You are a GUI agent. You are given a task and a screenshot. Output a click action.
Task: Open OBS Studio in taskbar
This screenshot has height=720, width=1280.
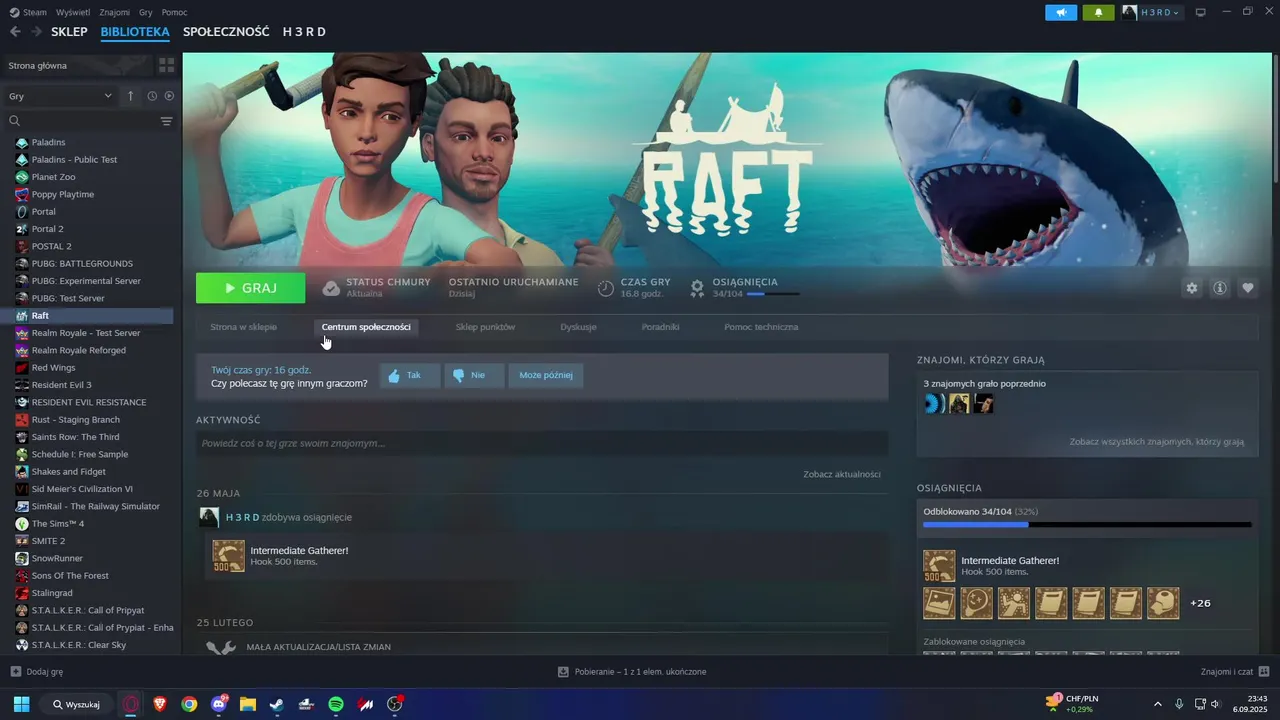click(395, 704)
